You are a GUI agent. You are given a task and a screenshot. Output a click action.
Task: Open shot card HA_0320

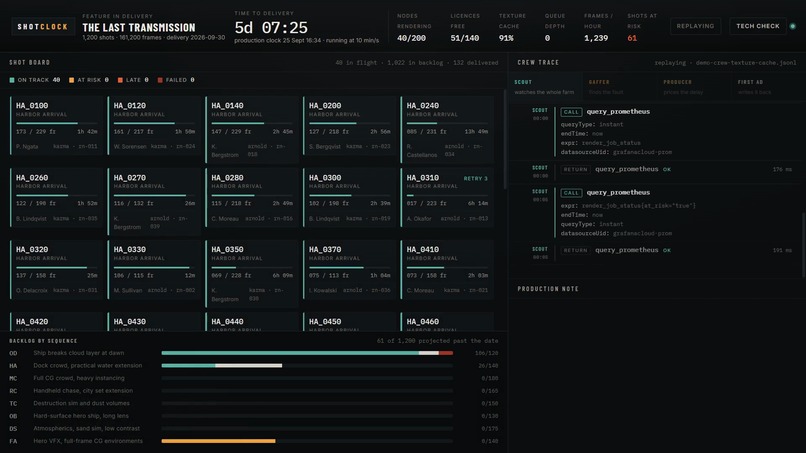click(x=57, y=270)
